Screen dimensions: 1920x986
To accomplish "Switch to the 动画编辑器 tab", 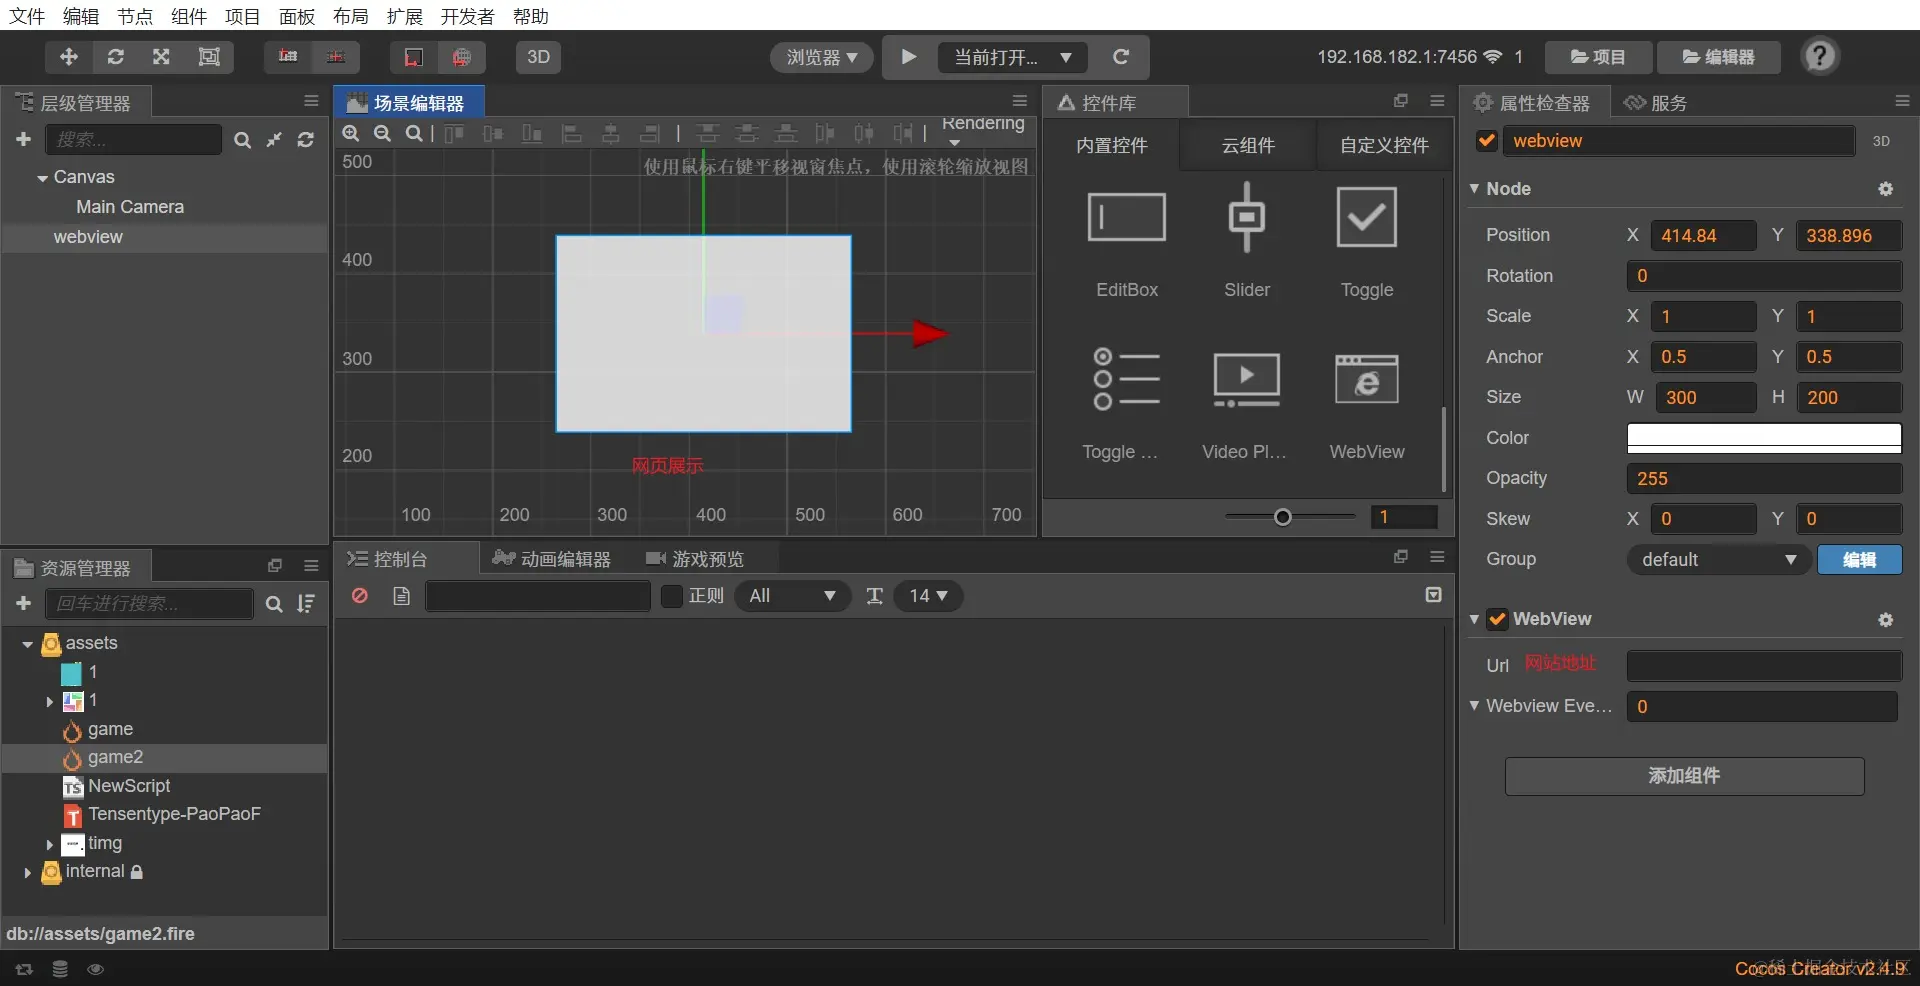I will coord(552,559).
